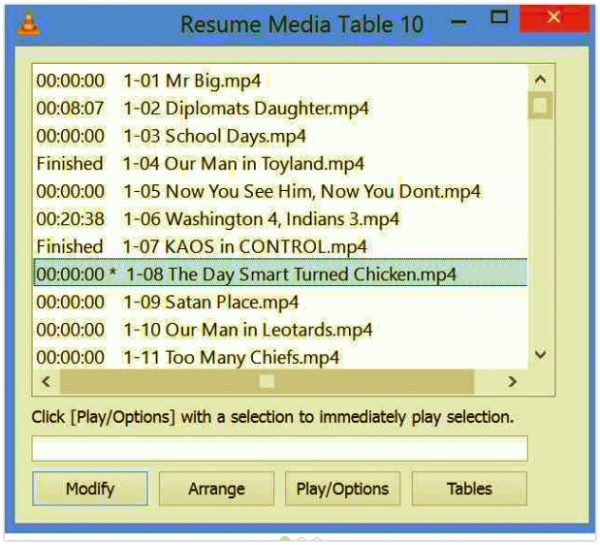The height and width of the screenshot is (545, 600).
Task: Select 1-09 Satan Place.mp4 entry
Action: [280, 302]
